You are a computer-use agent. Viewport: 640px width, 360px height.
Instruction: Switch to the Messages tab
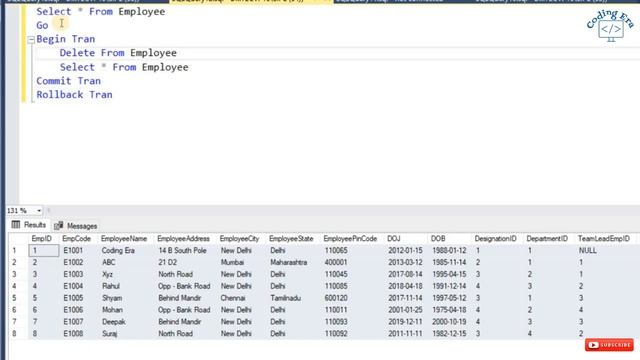[76, 226]
